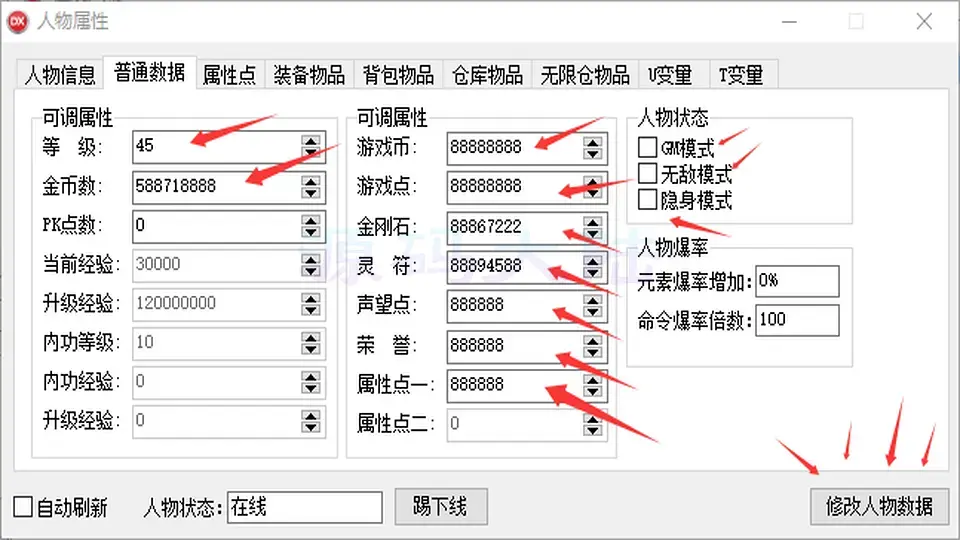
Task: Enable the 无敌模式 checkbox
Action: coord(647,174)
